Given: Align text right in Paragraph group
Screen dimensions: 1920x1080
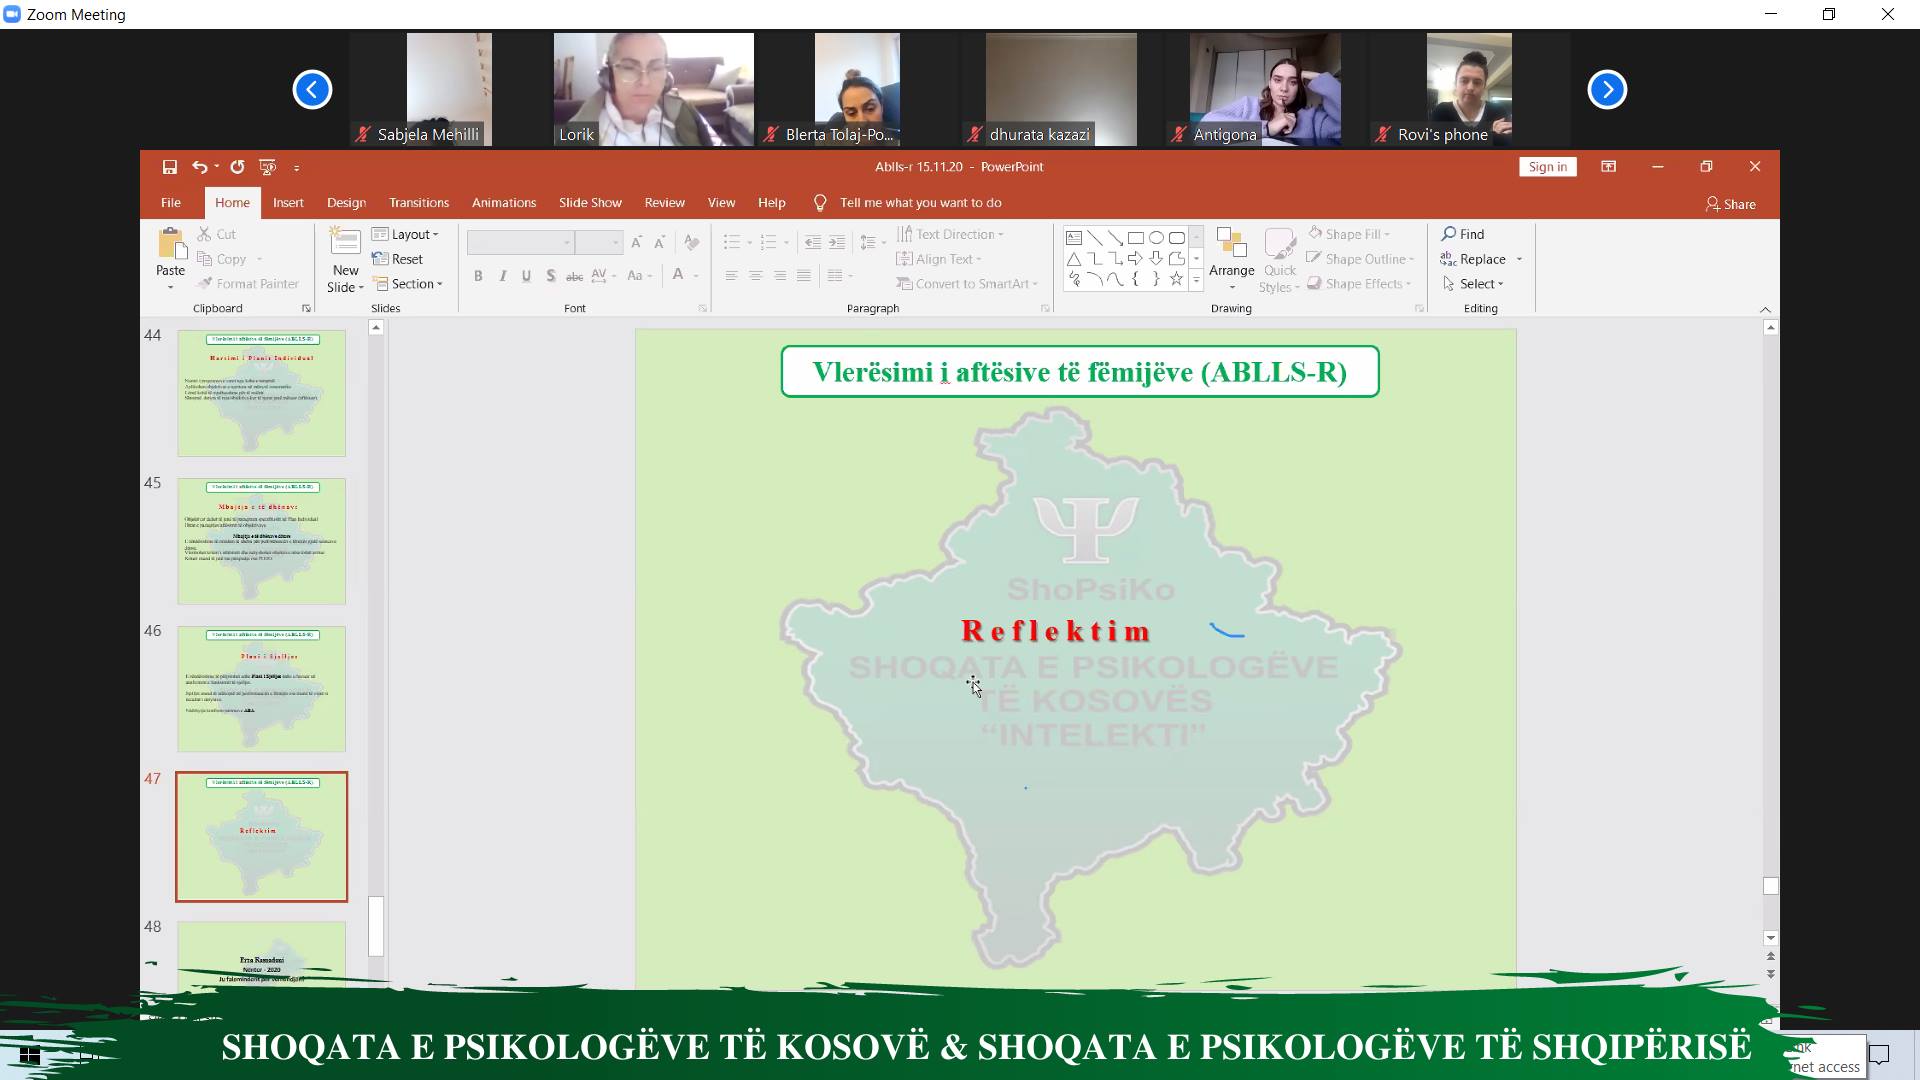Looking at the screenshot, I should (x=779, y=276).
